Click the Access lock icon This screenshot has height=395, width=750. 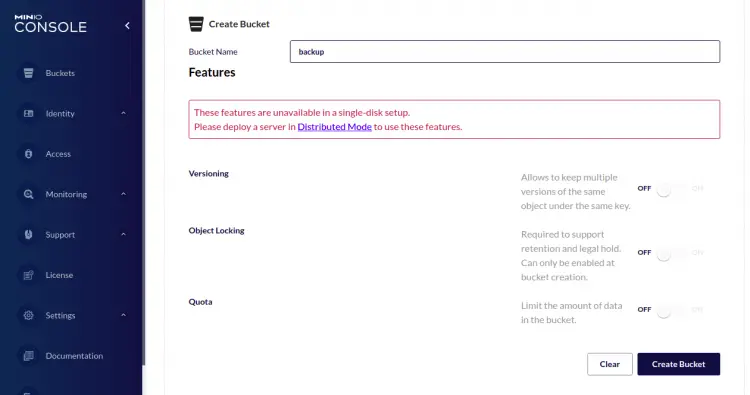[x=28, y=154]
